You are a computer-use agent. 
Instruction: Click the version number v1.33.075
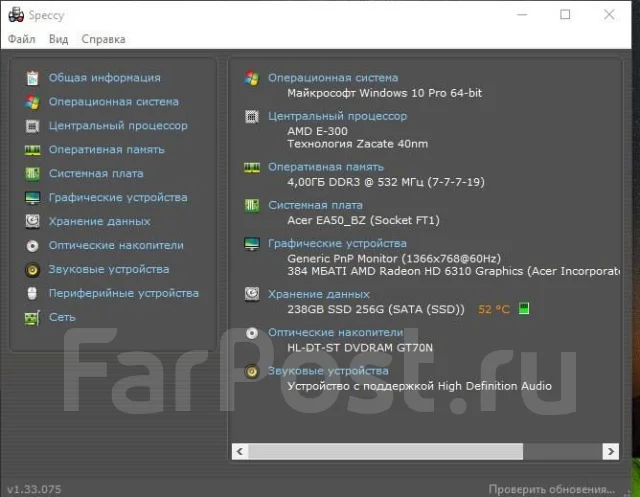click(34, 489)
